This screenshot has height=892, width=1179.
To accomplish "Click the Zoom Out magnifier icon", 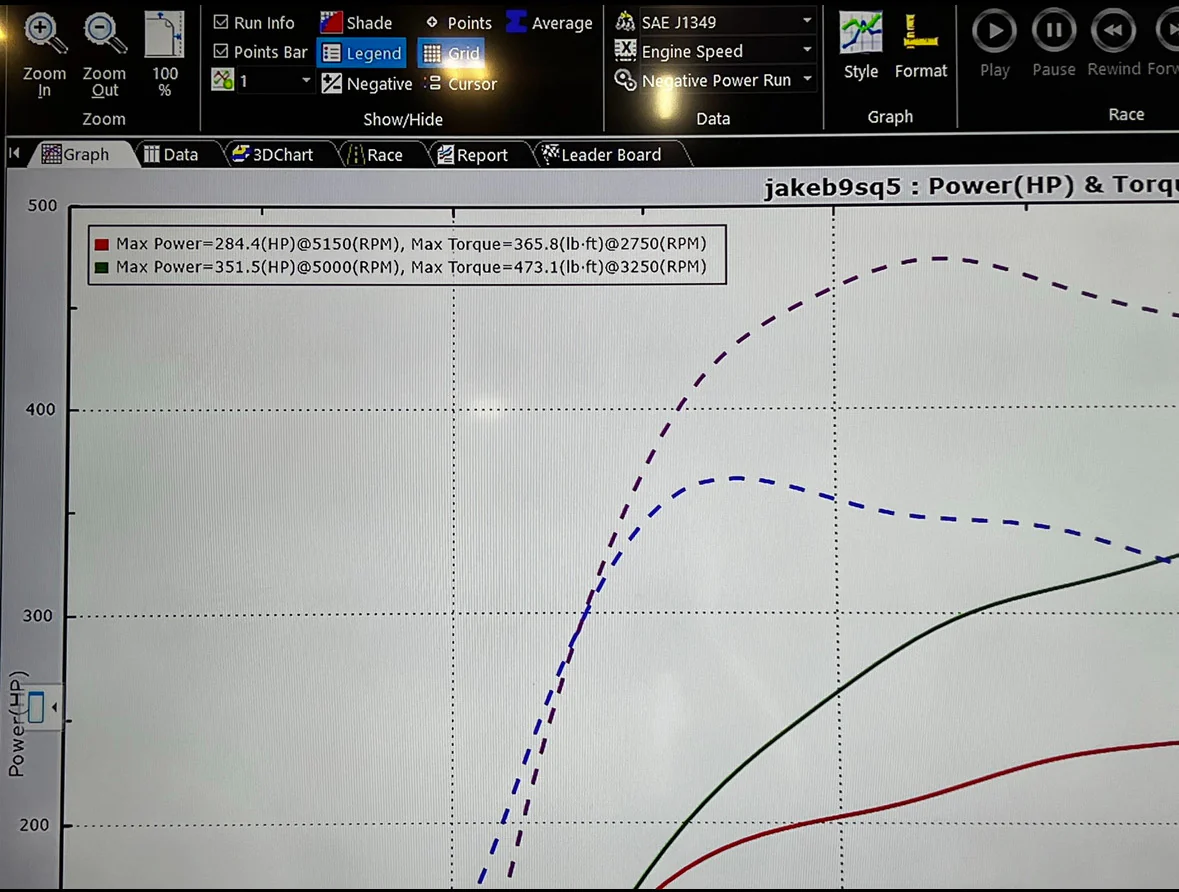I will [x=104, y=35].
